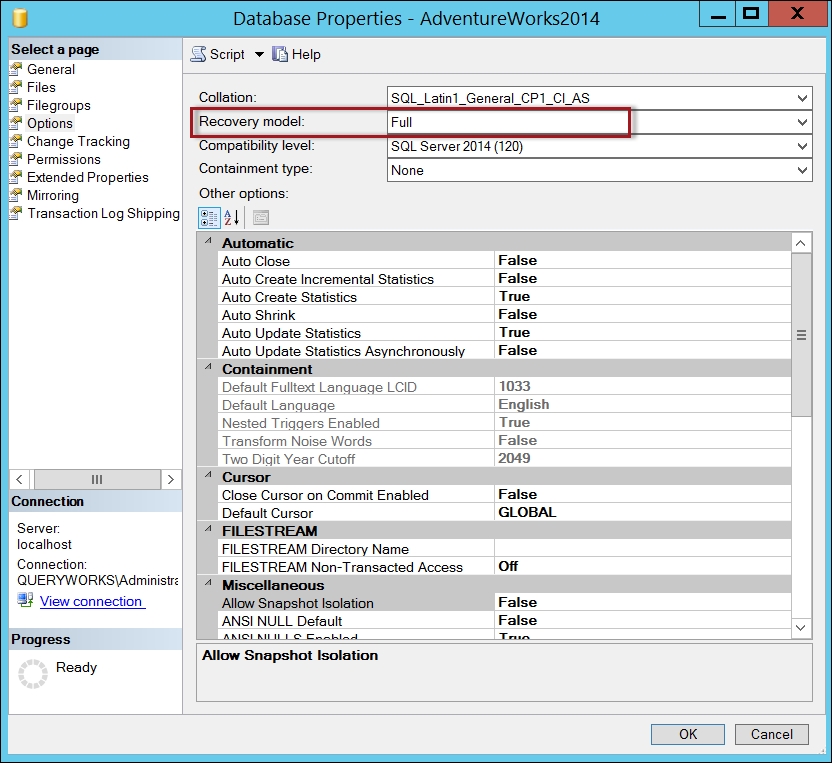Click the OK button
832x763 pixels.
[x=688, y=734]
